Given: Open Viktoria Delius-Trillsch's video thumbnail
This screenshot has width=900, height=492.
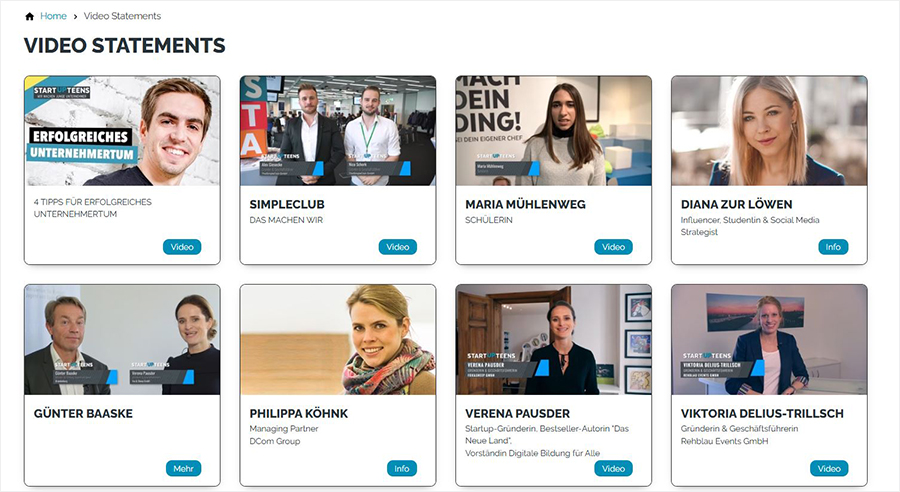Looking at the screenshot, I should point(770,340).
